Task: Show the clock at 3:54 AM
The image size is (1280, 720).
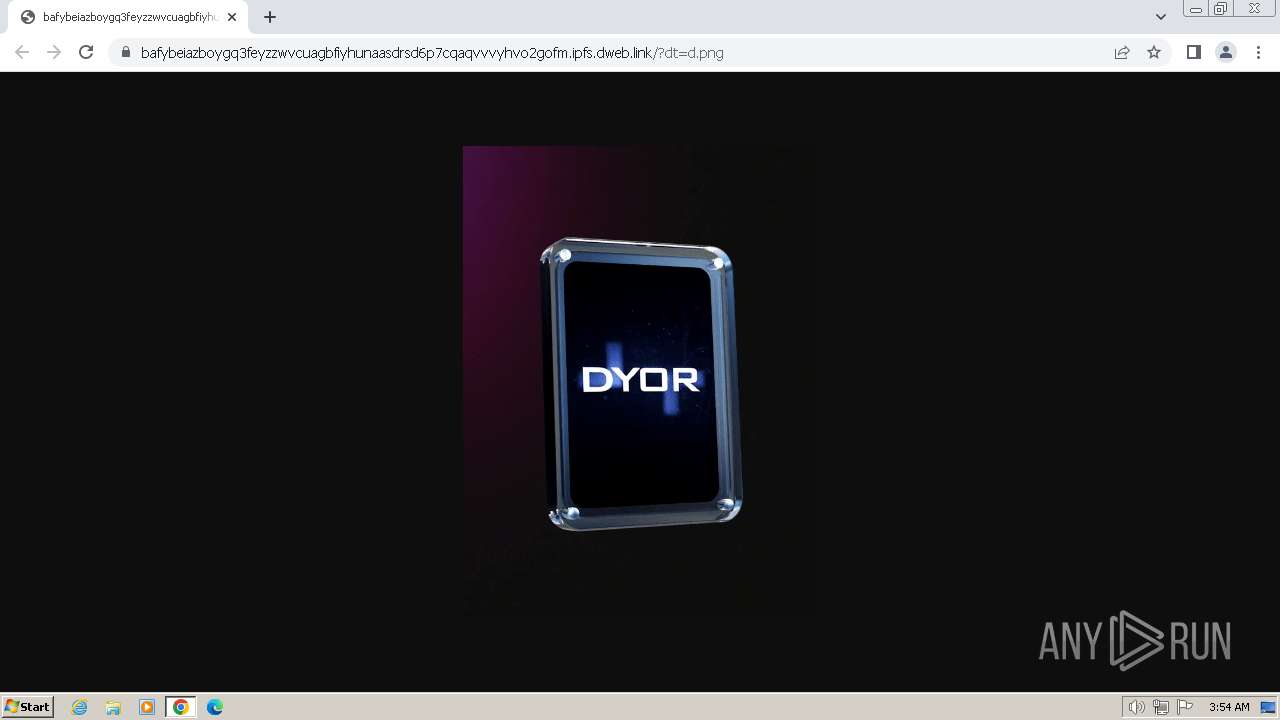Action: pos(1229,707)
